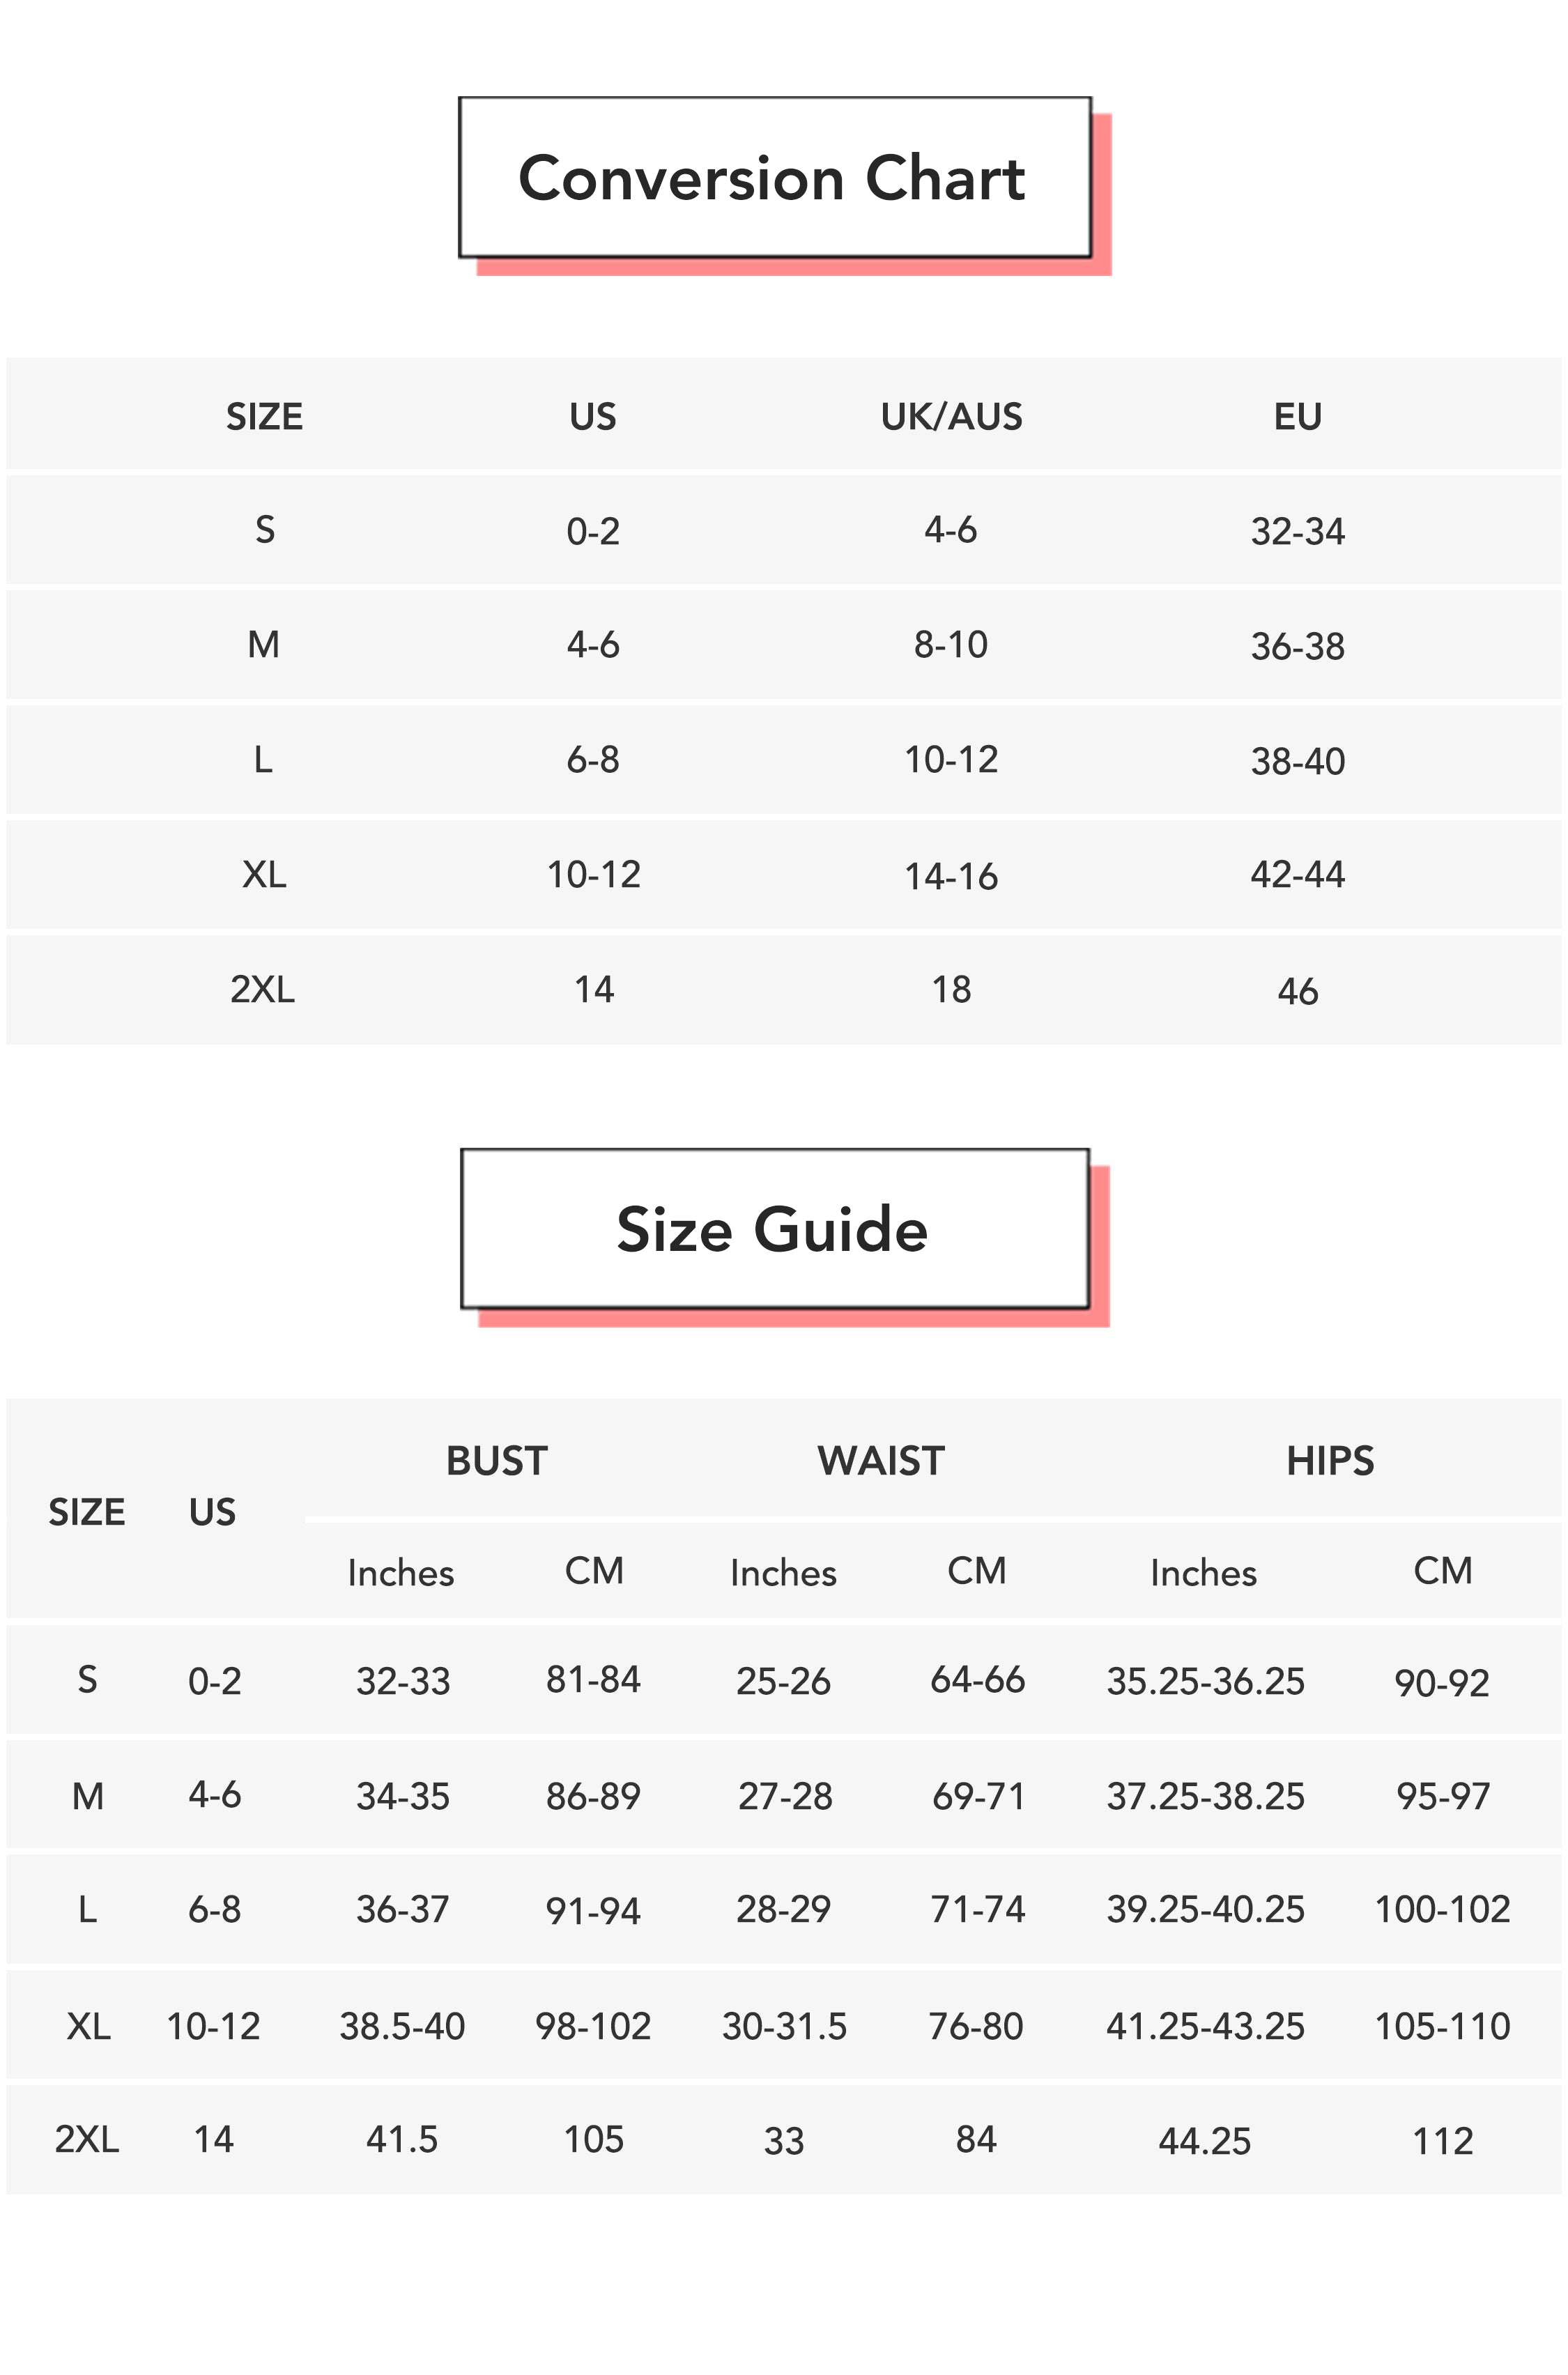Image resolution: width=1568 pixels, height=2375 pixels.
Task: Click the BUST measurement header
Action: point(496,1461)
